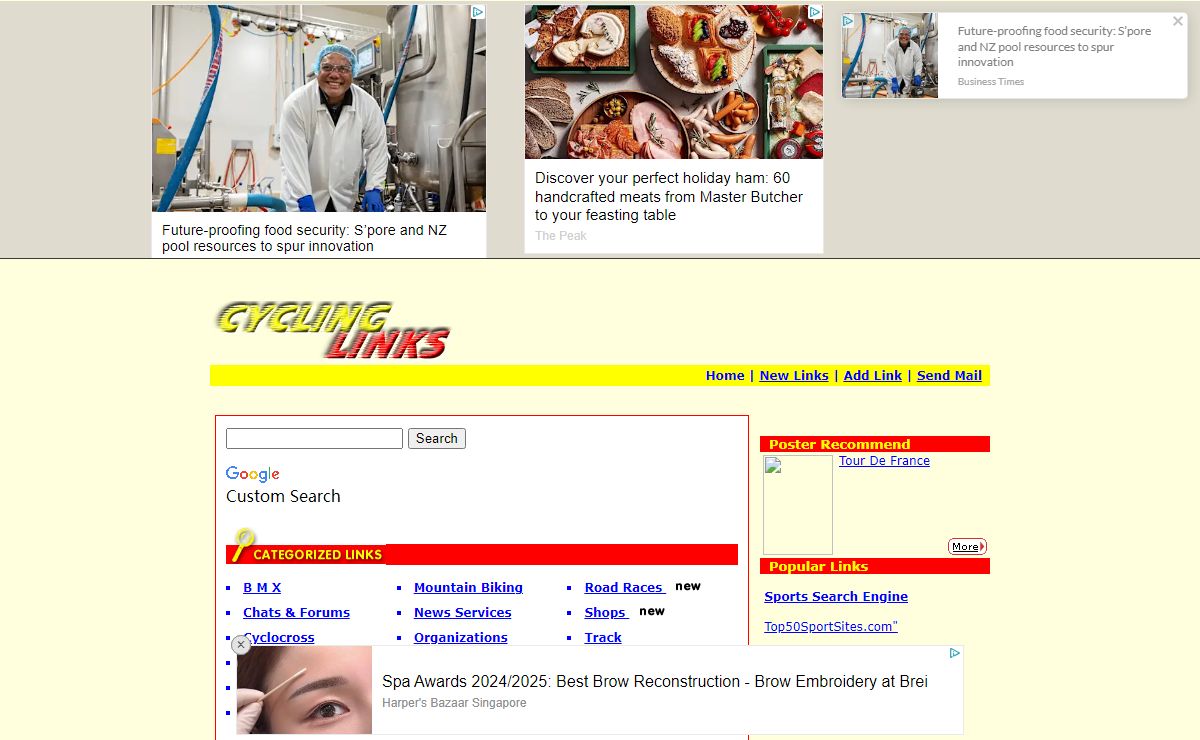Image resolution: width=1200 pixels, height=740 pixels.
Task: Click the Cycling Links logo
Action: pyautogui.click(x=333, y=330)
